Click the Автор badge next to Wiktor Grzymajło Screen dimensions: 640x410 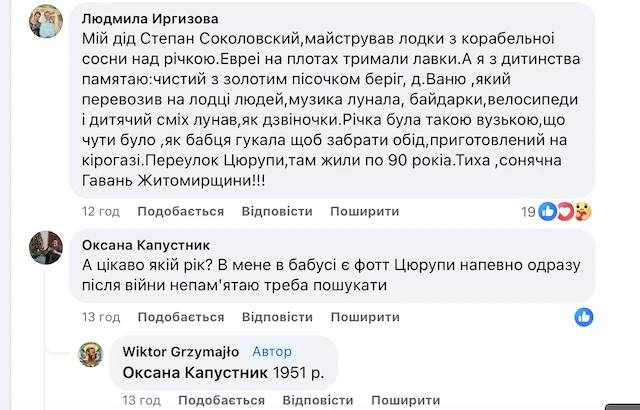pos(272,352)
